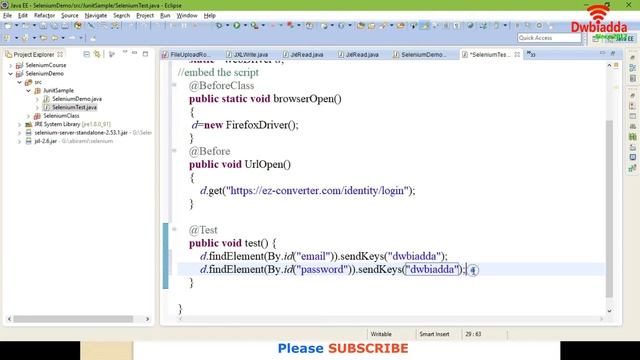Click the Outline view icon in right trim bar
This screenshot has width=640, height=360.
[x=633, y=68]
